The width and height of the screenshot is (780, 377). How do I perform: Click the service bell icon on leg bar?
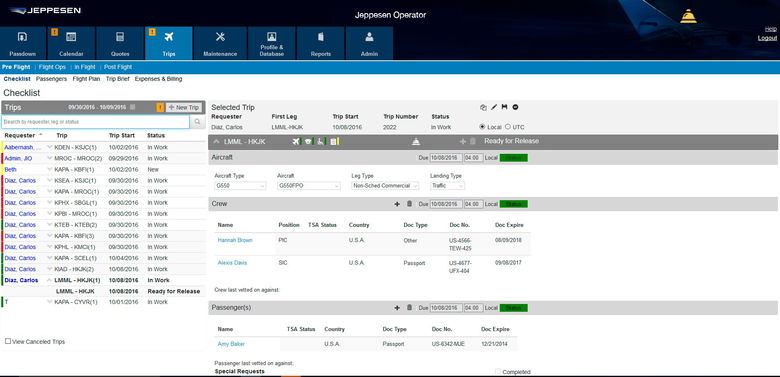(416, 142)
